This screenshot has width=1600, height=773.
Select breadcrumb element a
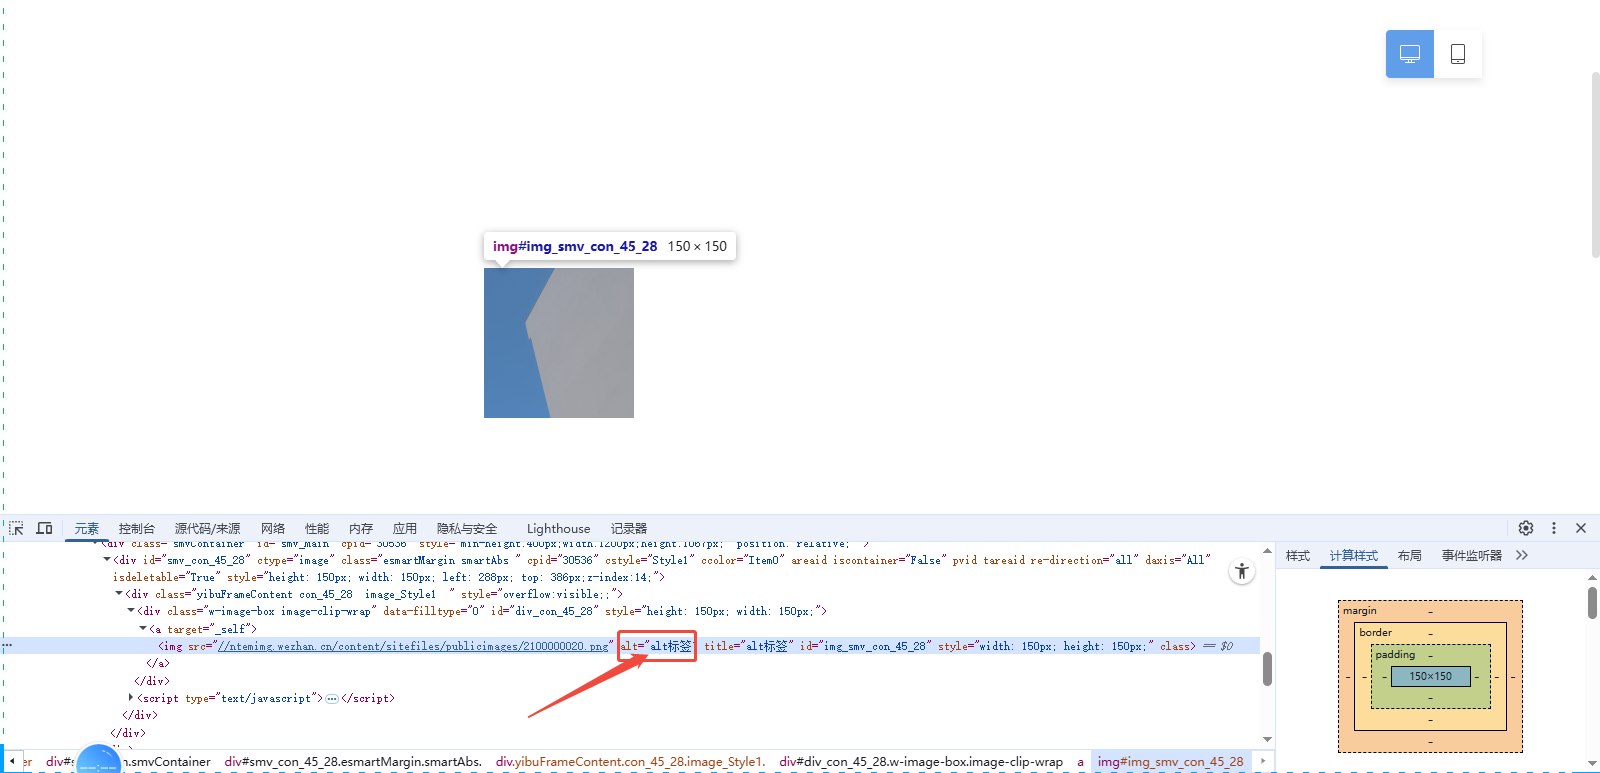[1080, 762]
